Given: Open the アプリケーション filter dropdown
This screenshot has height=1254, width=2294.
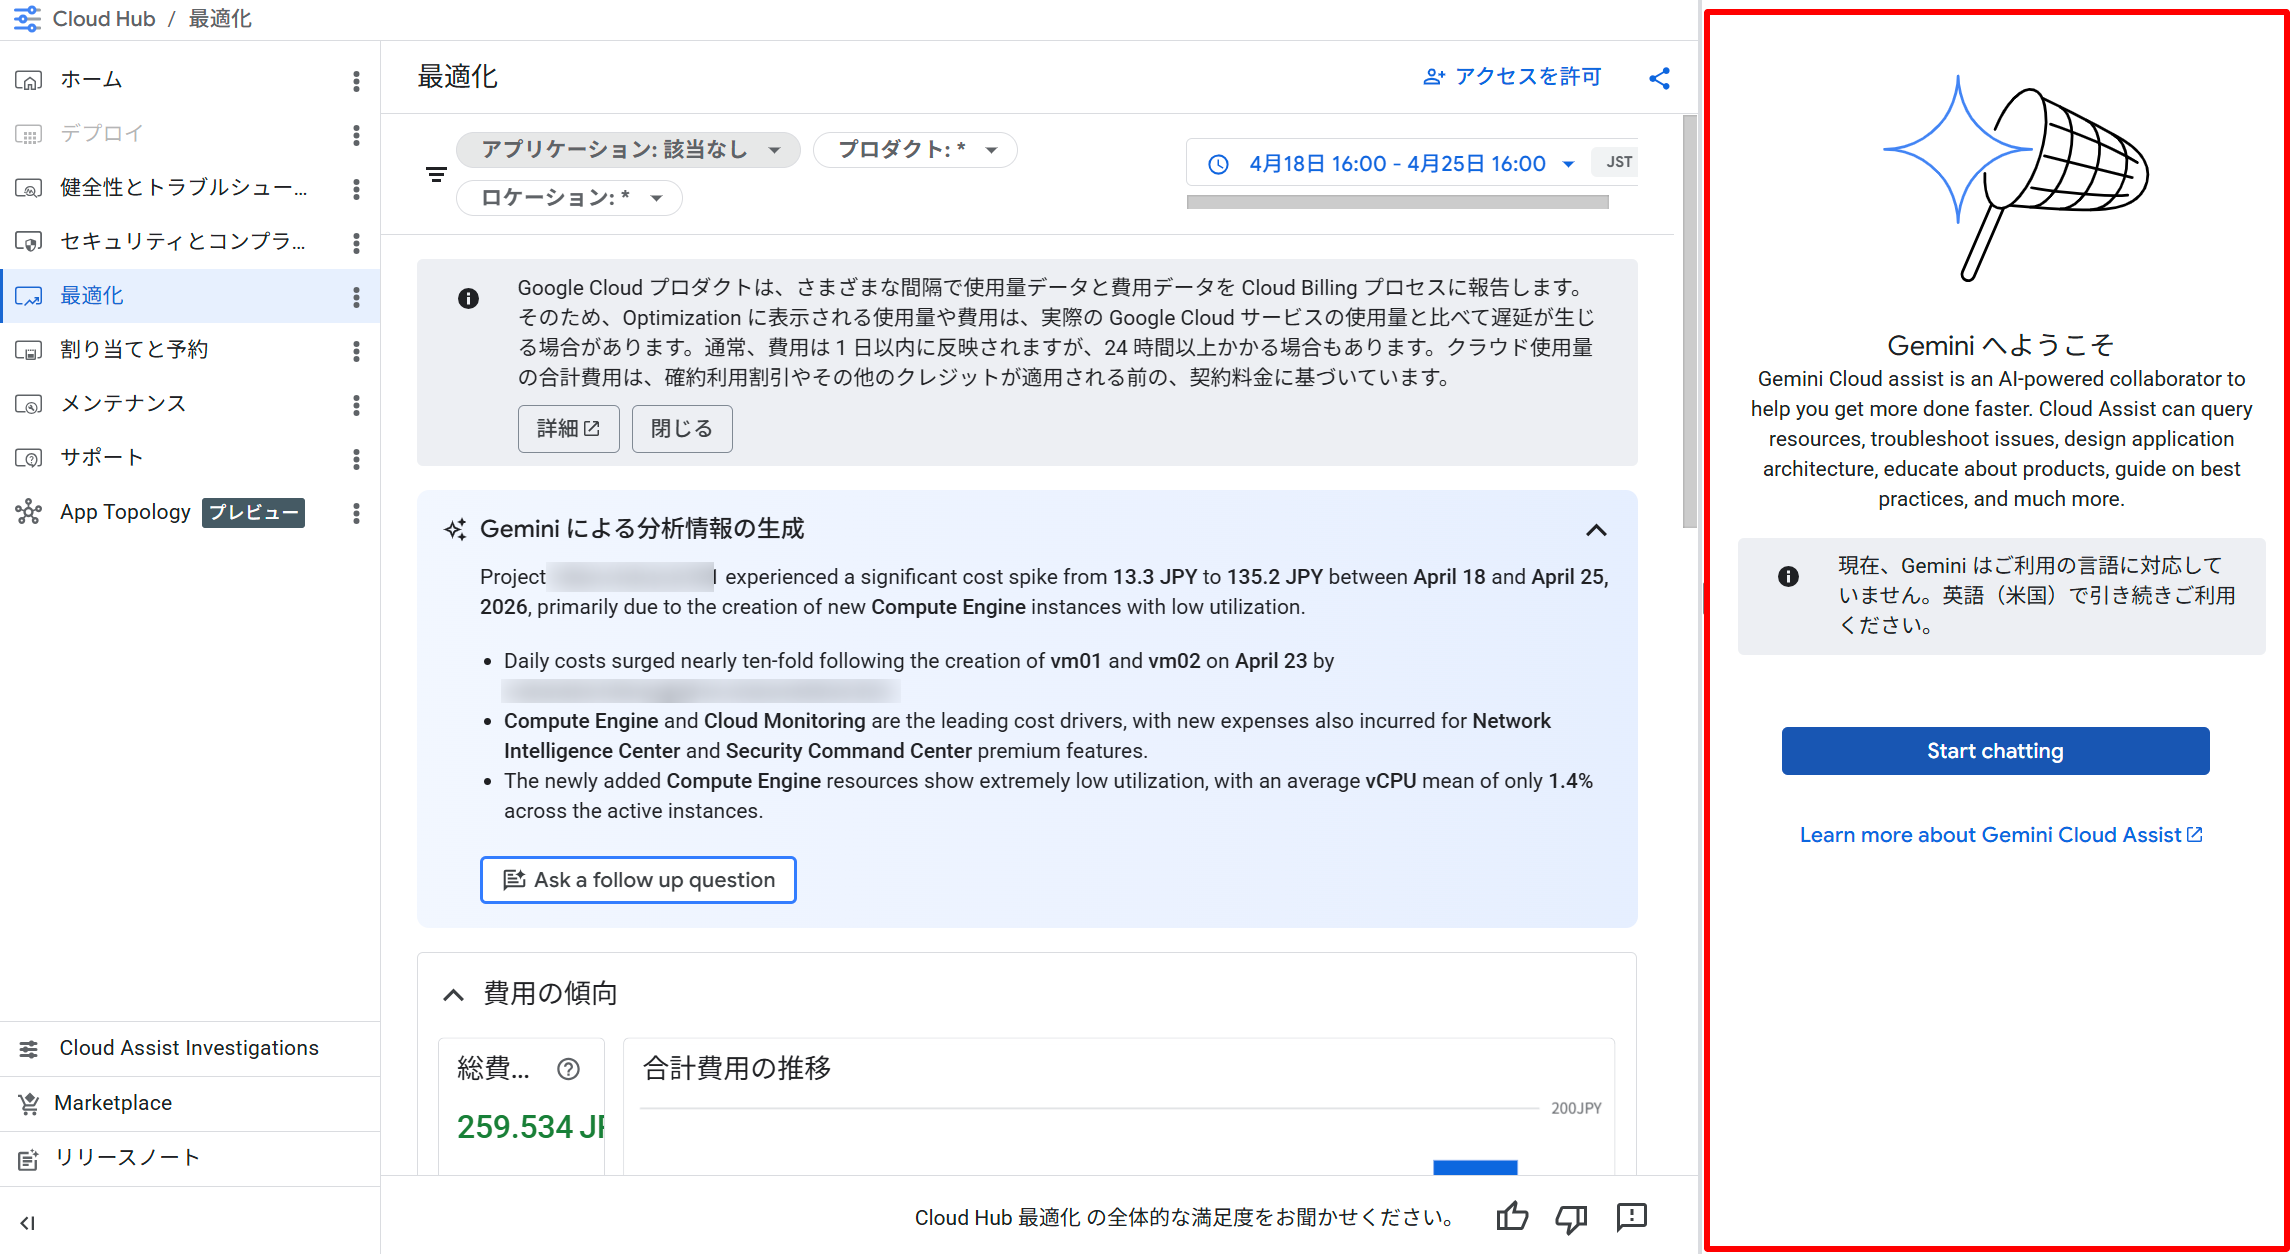Looking at the screenshot, I should [x=628, y=150].
